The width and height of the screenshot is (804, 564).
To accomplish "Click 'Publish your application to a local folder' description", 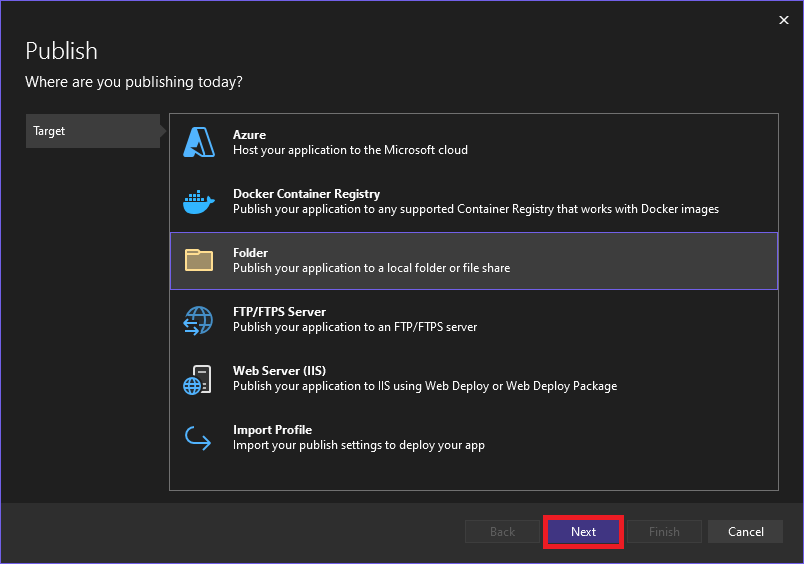I will pyautogui.click(x=371, y=268).
